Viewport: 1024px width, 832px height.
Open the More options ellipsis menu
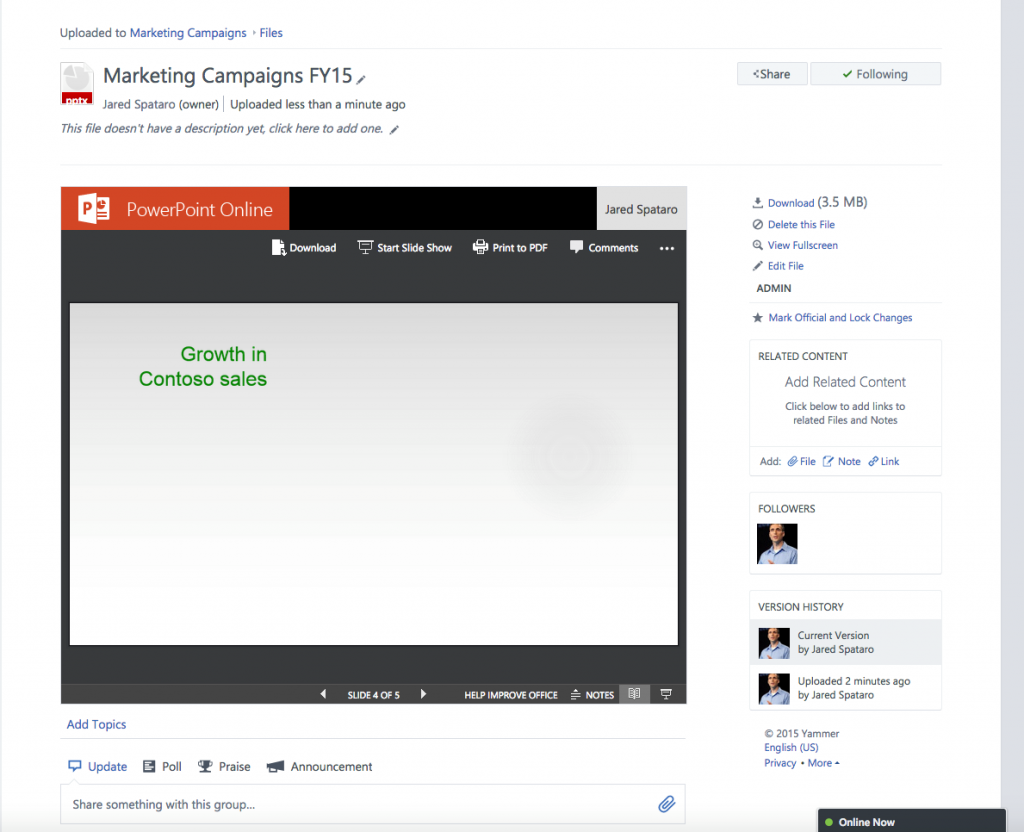pyautogui.click(x=666, y=247)
